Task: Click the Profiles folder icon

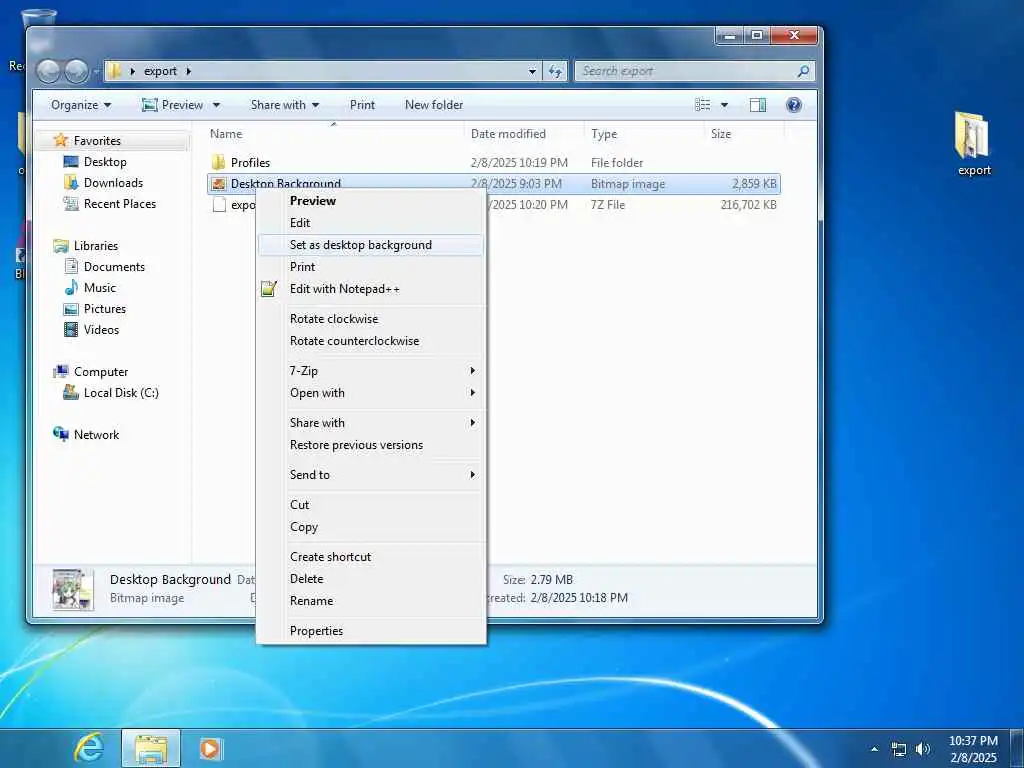Action: [x=219, y=162]
